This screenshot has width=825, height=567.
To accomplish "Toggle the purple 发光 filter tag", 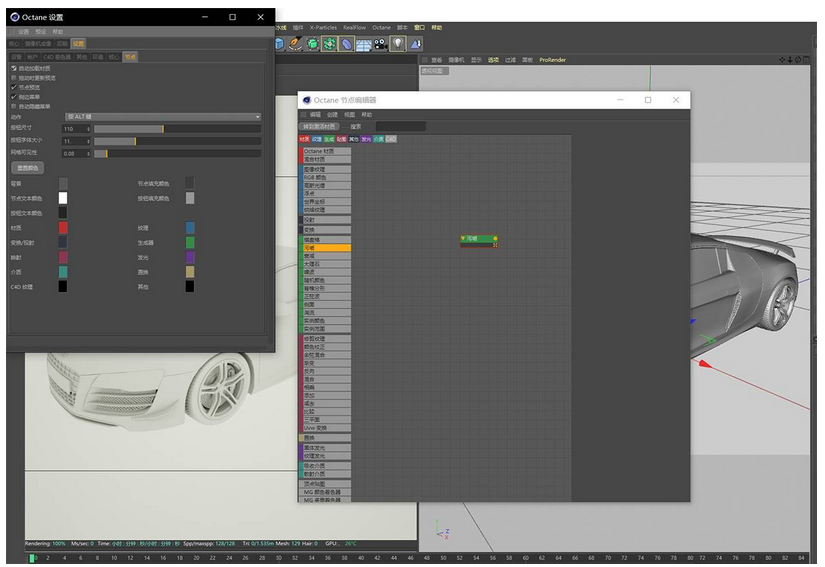I will pyautogui.click(x=366, y=139).
